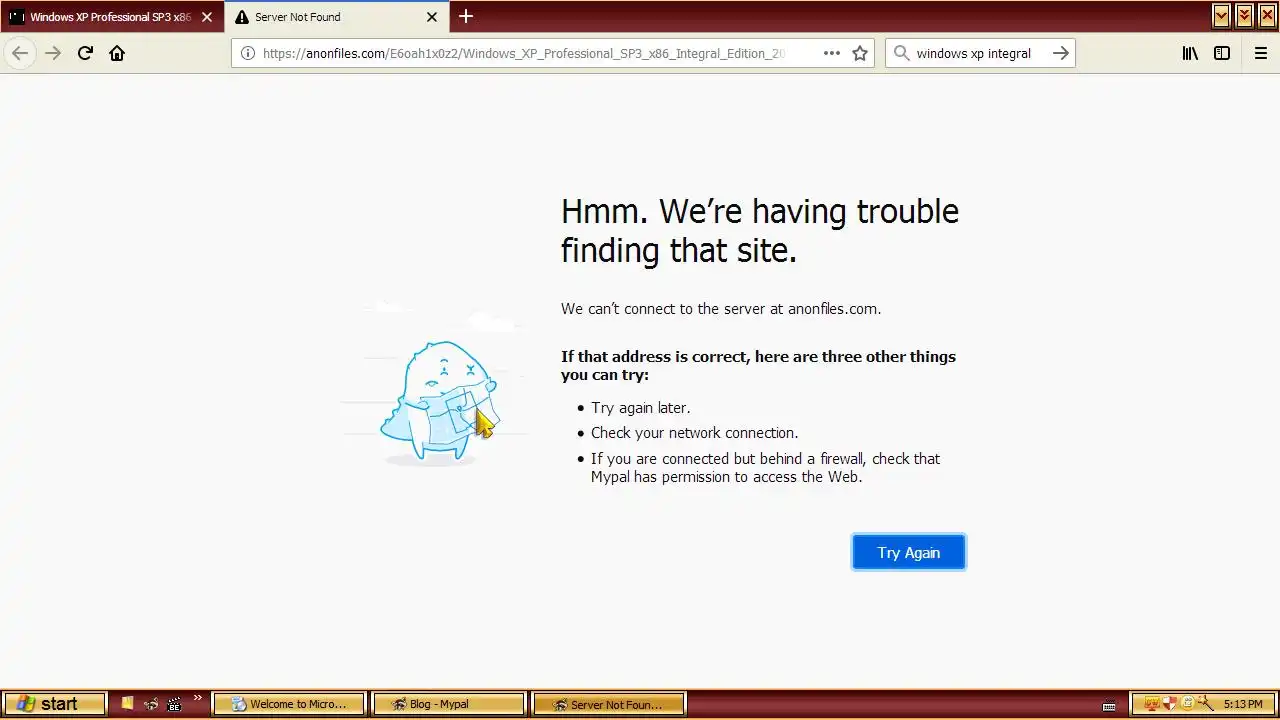
Task: Open the Mypal hamburger menu
Action: tap(1261, 53)
